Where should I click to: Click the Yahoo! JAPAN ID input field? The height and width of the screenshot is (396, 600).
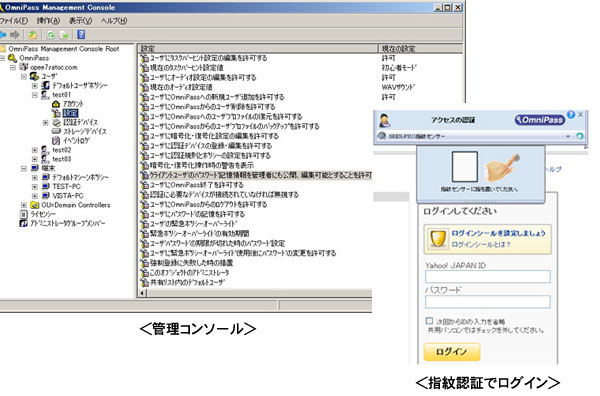[488, 276]
